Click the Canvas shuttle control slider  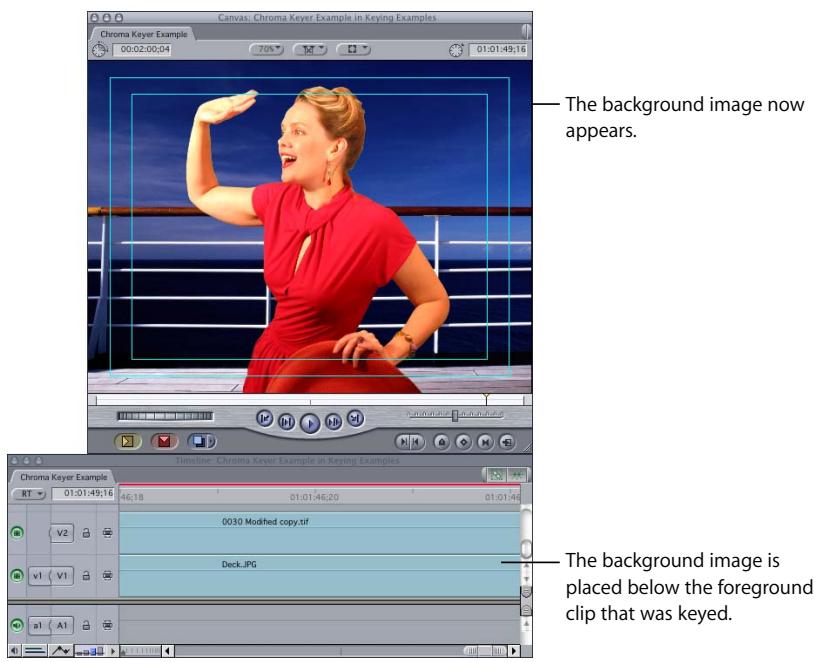(454, 415)
